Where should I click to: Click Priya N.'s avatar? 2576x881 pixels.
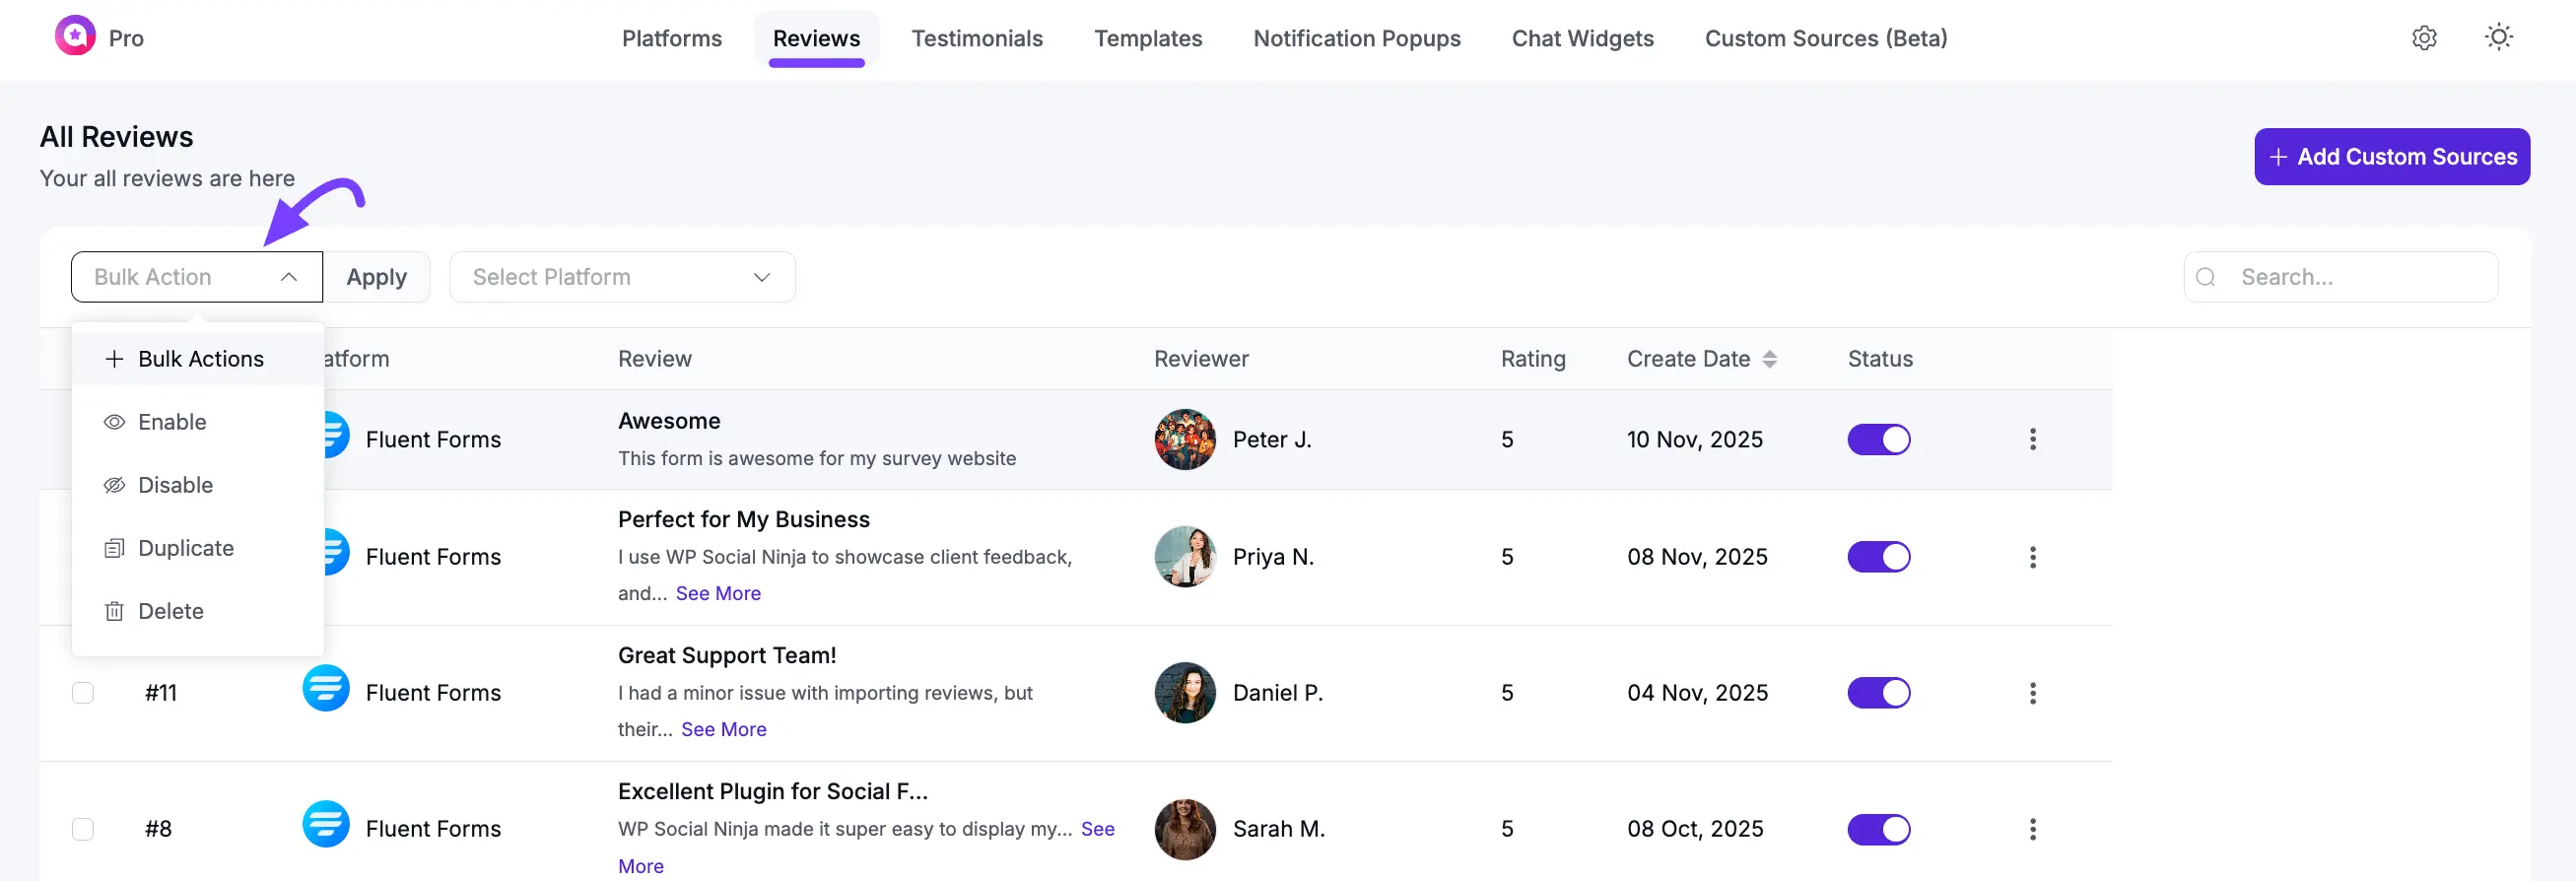pos(1185,557)
